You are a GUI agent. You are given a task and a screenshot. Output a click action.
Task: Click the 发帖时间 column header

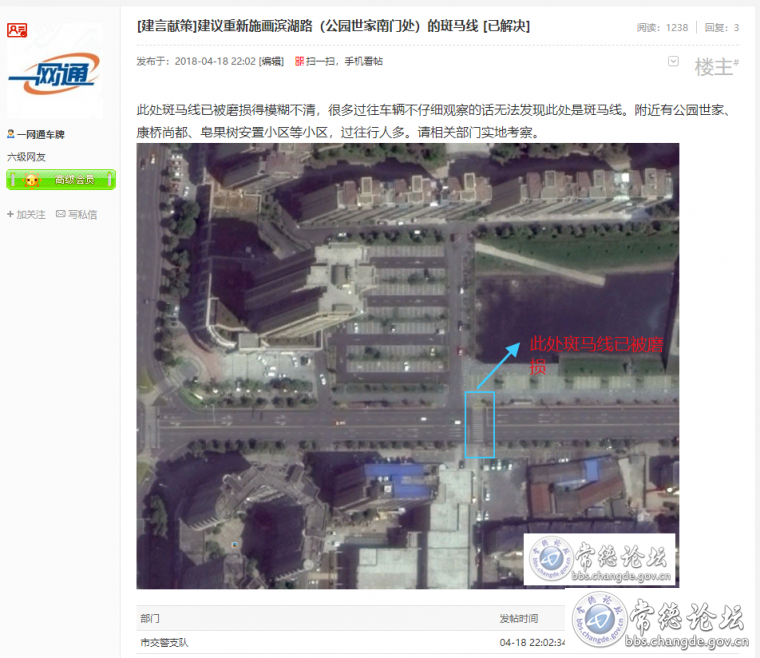pos(519,618)
